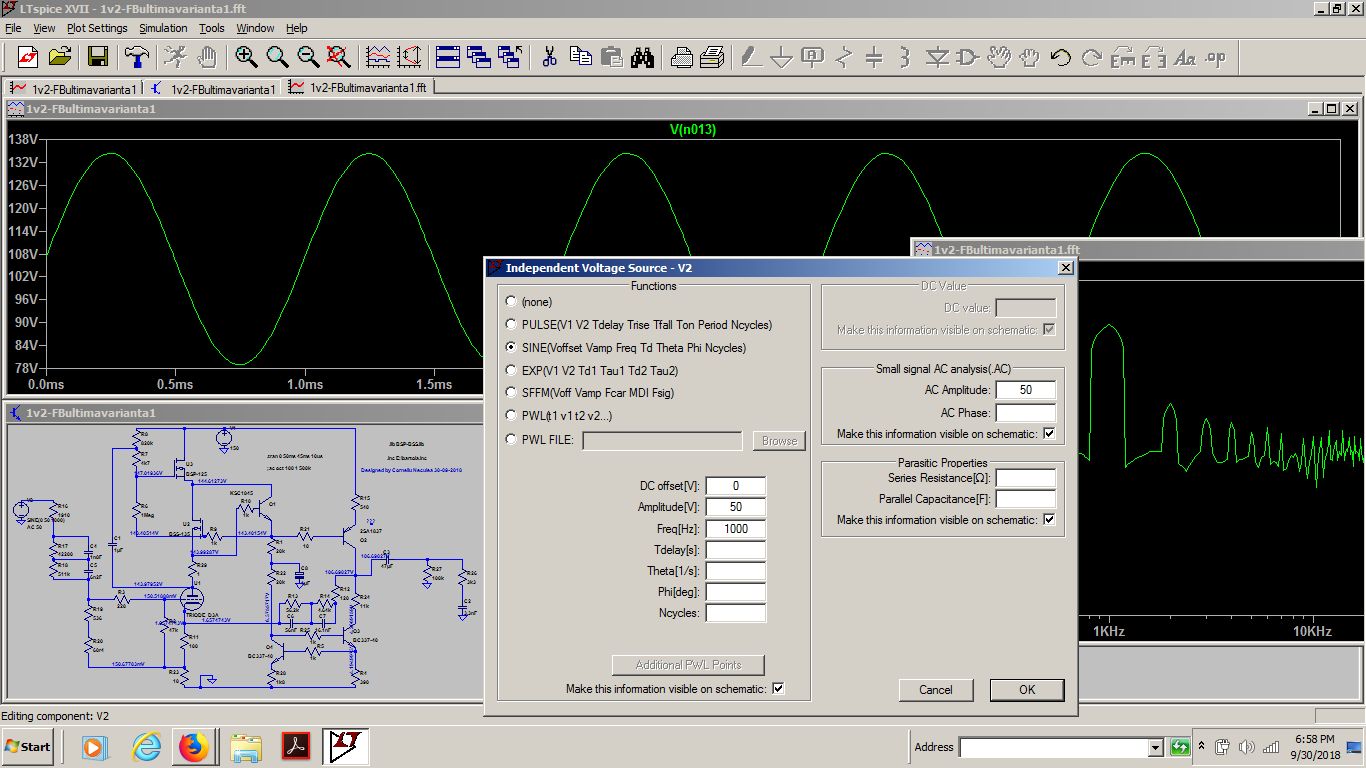Screen dimensions: 1366x768
Task: Open the Window menu
Action: coord(255,28)
